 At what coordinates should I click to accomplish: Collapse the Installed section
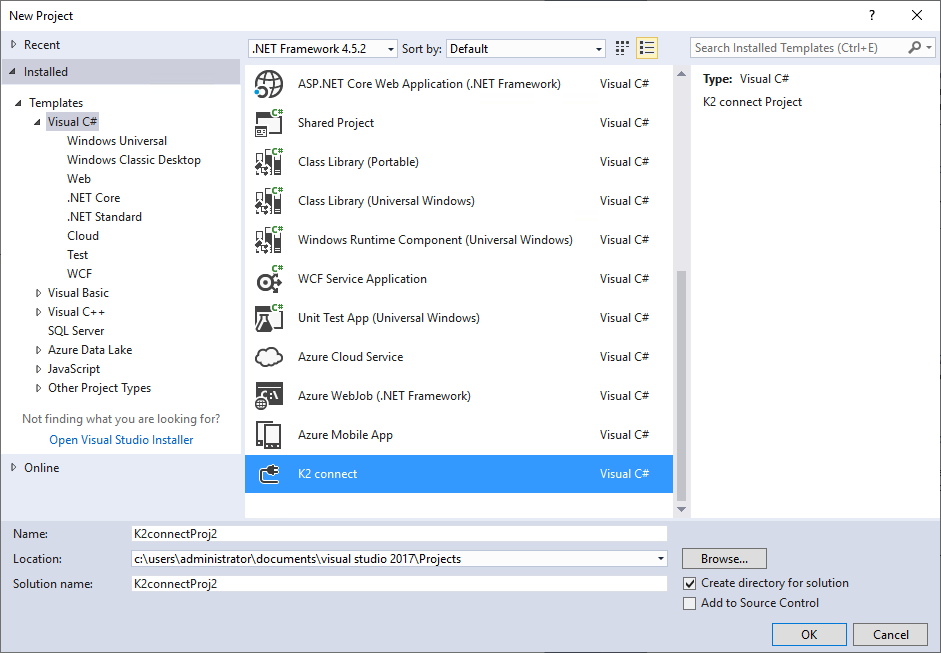13,71
